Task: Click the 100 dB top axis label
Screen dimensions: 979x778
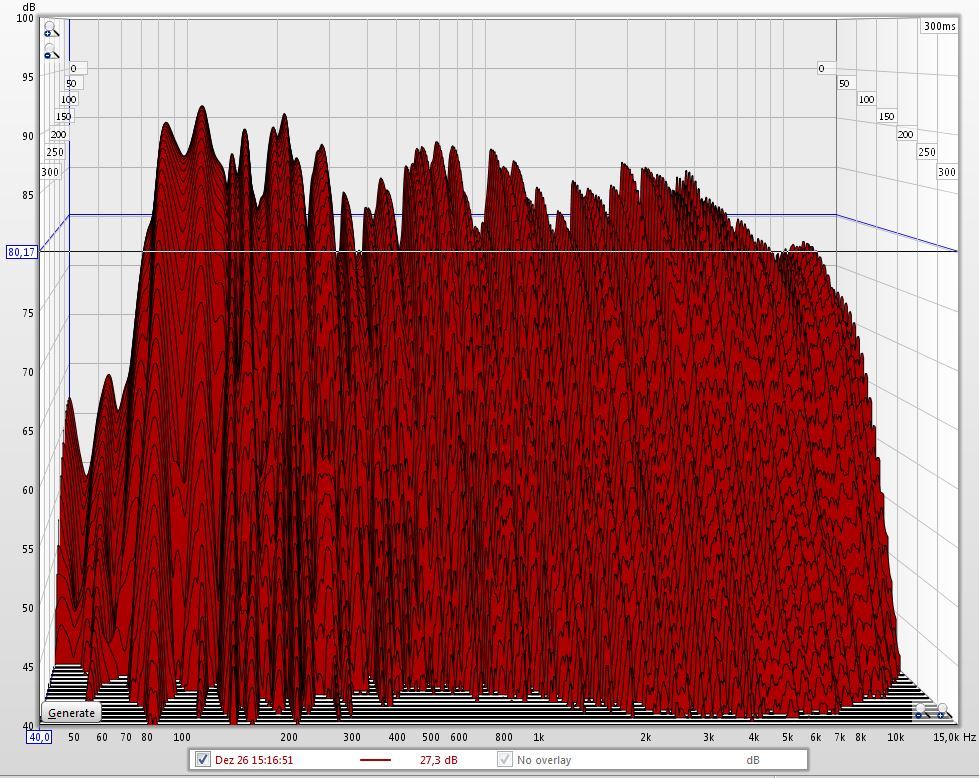Action: 25,18
